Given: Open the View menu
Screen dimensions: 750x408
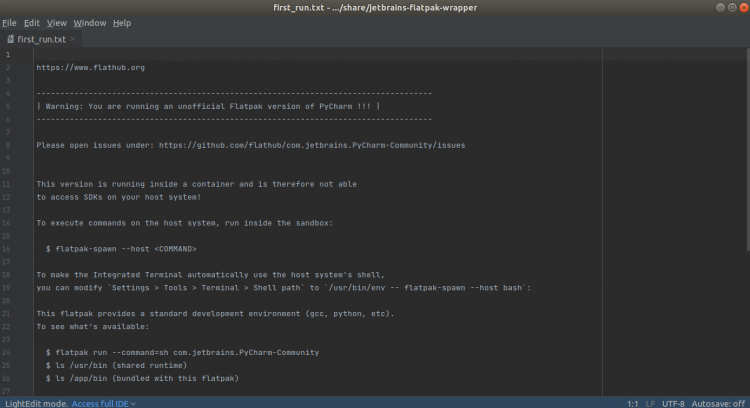Looking at the screenshot, I should click(56, 23).
